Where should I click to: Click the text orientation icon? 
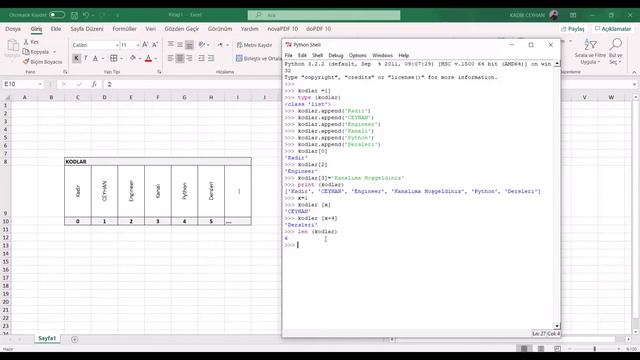[202, 45]
